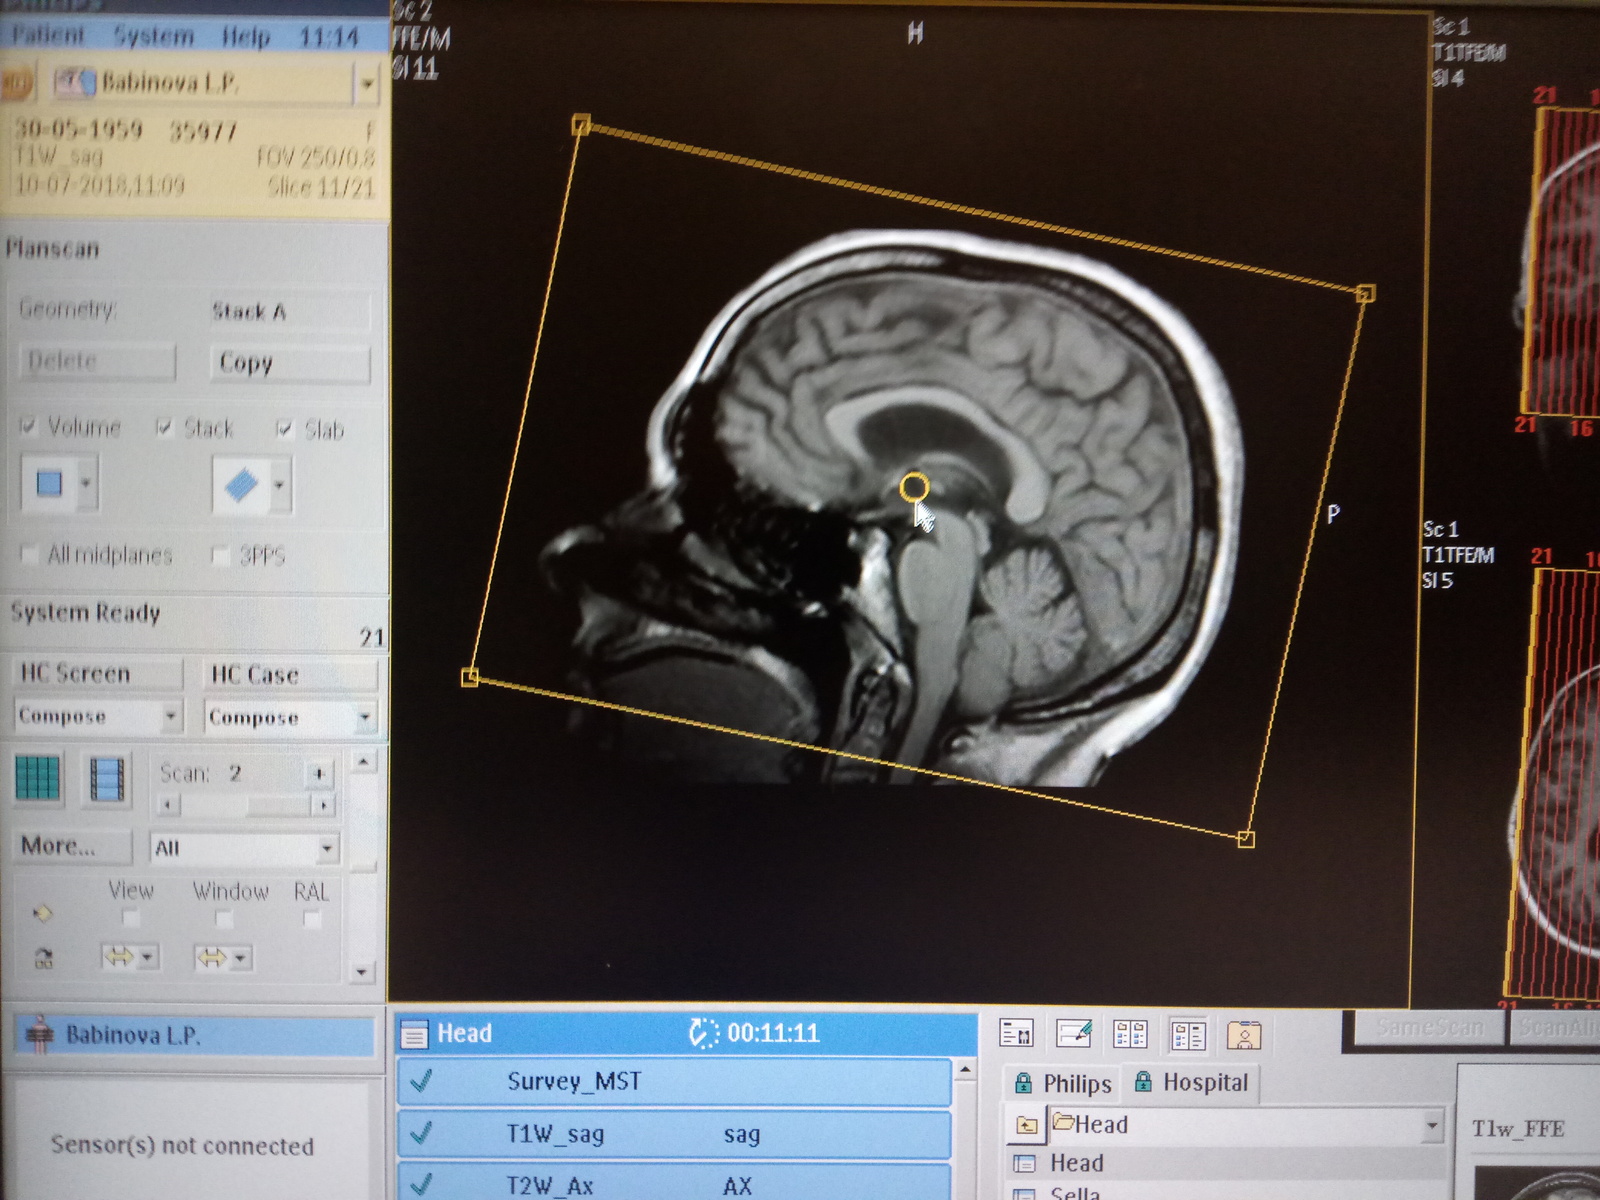Screen dimensions: 1600x1200
Task: Click the top-left corner handle of planning box
Action: 581,125
